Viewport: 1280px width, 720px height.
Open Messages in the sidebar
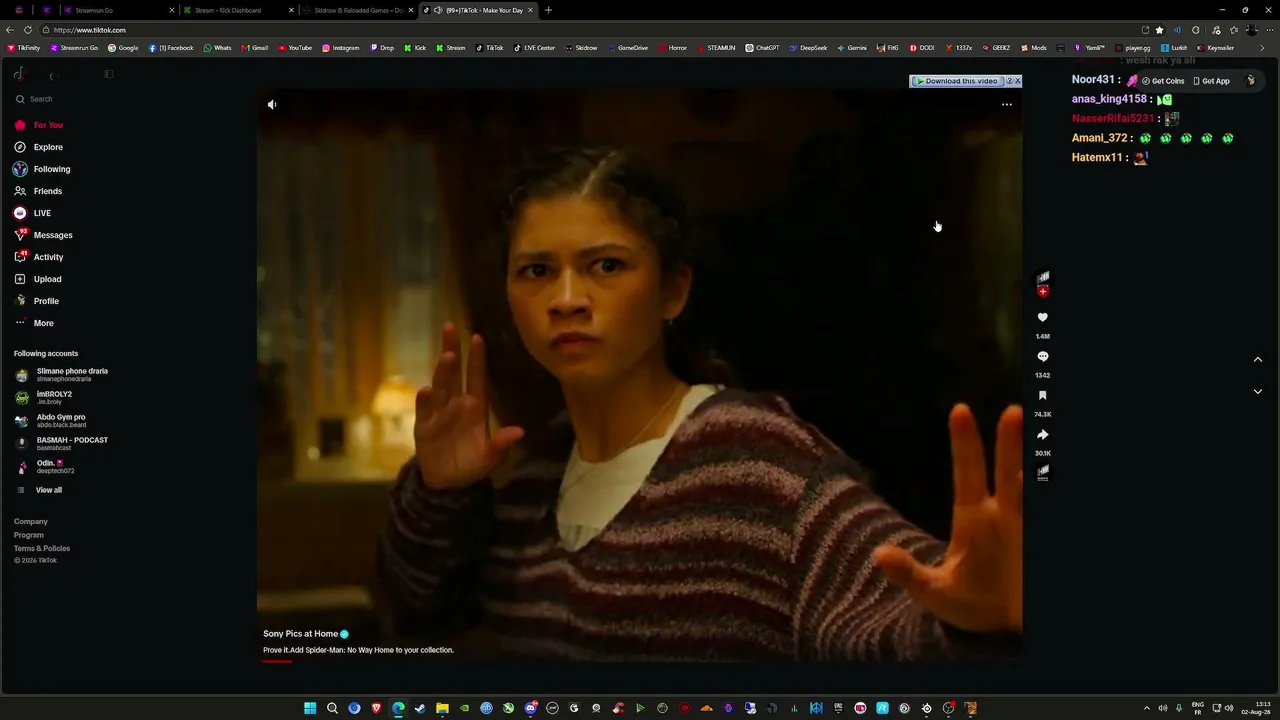44,235
